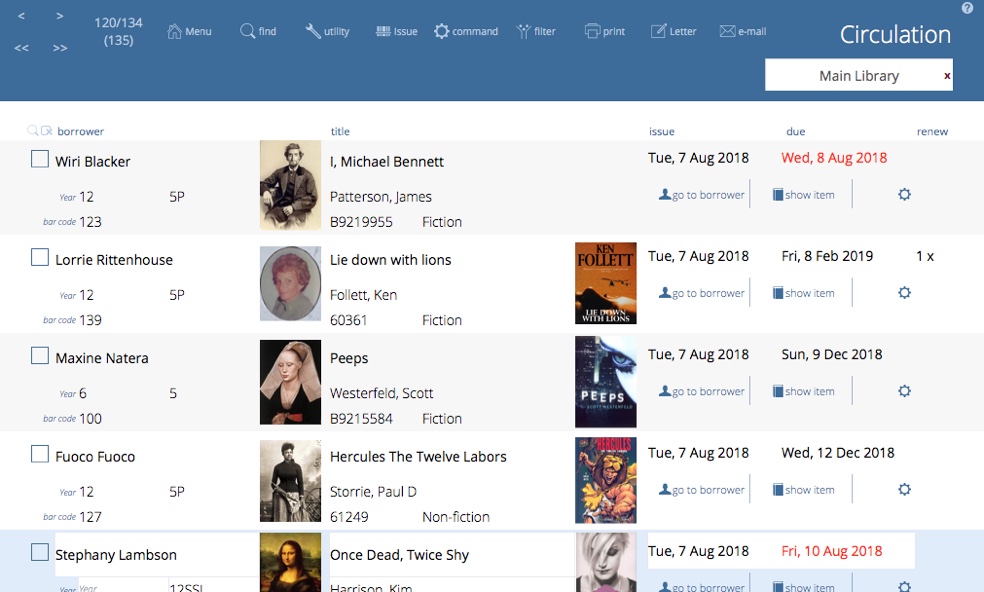The image size is (984, 592).
Task: Click show item for Lie down with lions
Action: [x=803, y=293]
